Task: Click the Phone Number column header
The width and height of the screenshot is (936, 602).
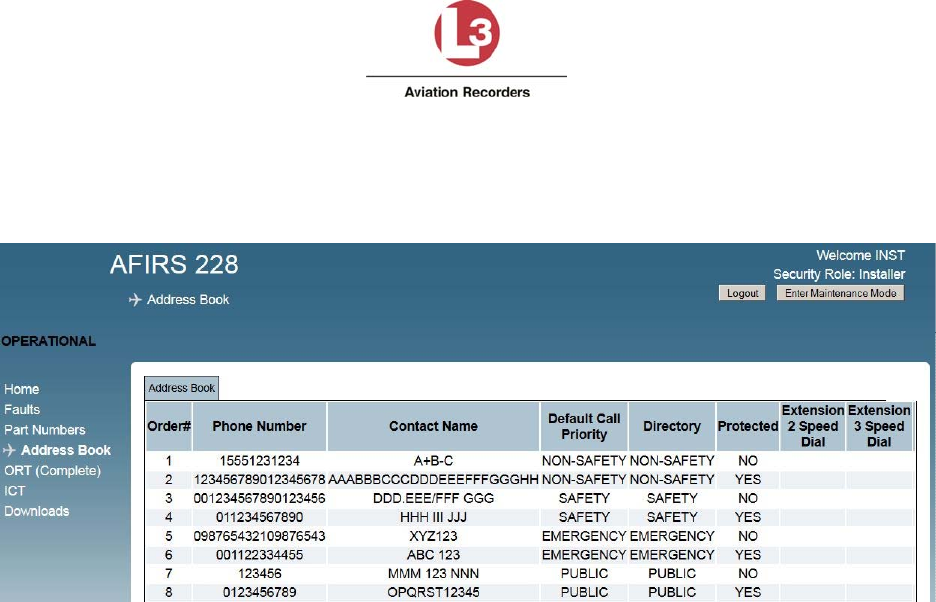Action: 259,426
